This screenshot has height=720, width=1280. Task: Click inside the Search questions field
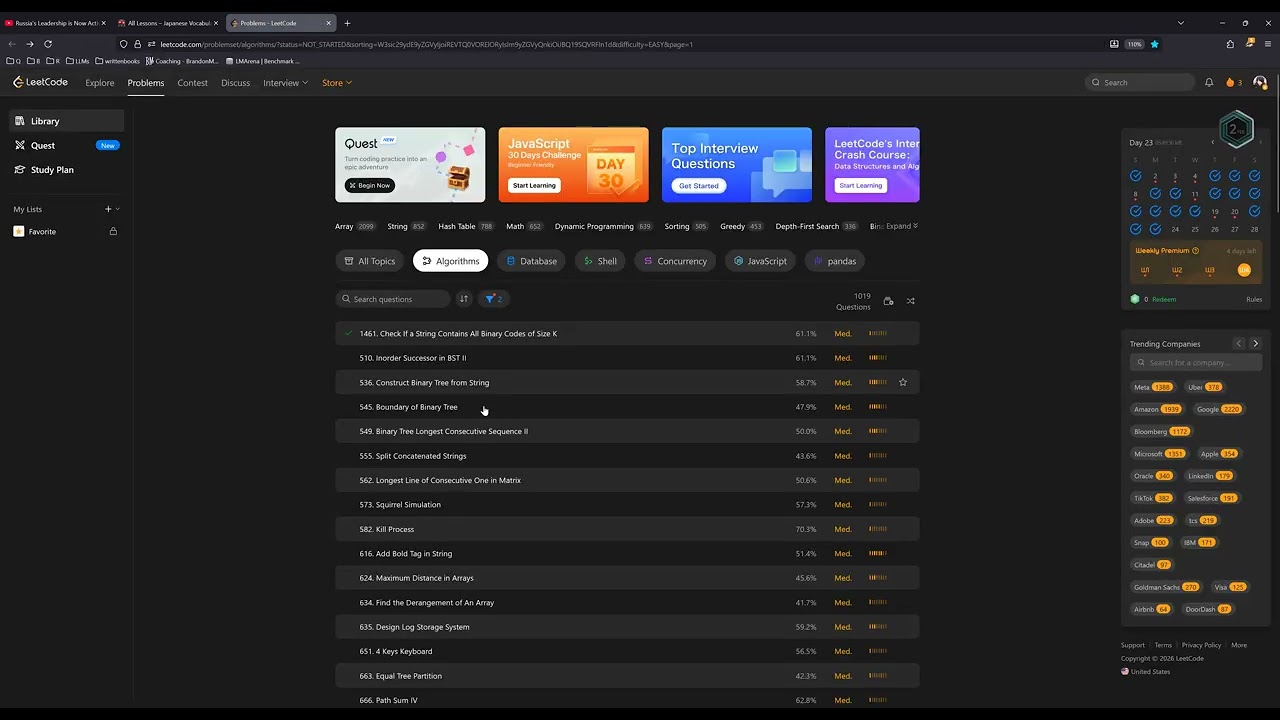(393, 299)
